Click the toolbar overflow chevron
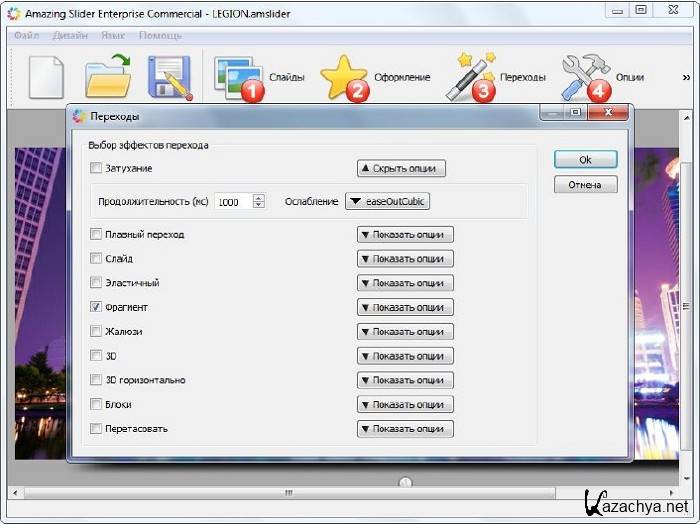 pyautogui.click(x=686, y=77)
